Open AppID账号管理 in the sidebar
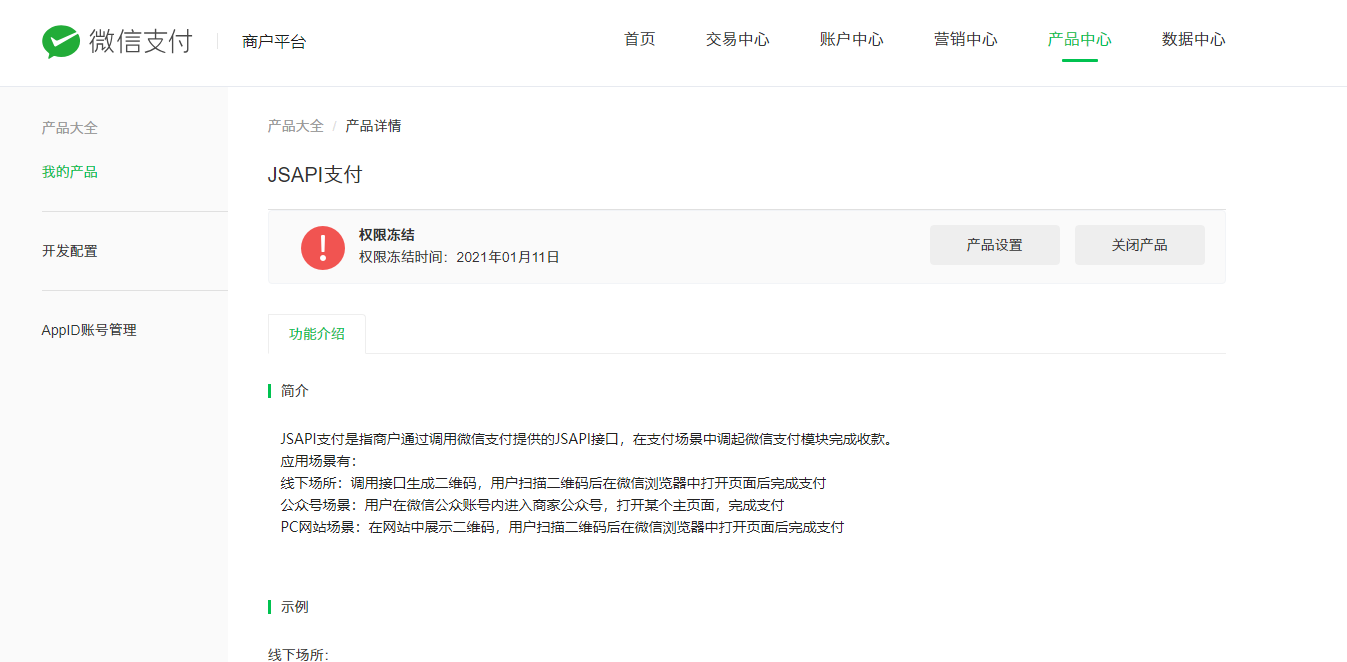Image resolution: width=1347 pixels, height=662 pixels. tap(89, 330)
